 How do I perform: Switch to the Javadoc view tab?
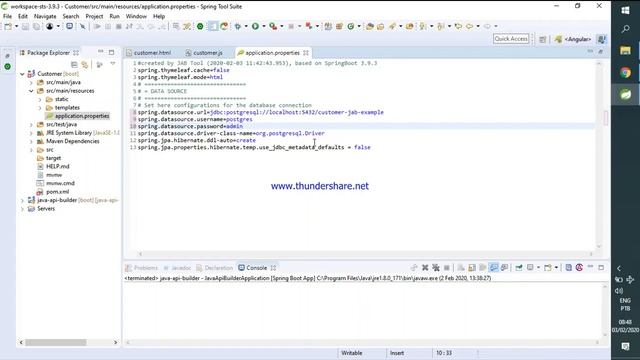[178, 268]
